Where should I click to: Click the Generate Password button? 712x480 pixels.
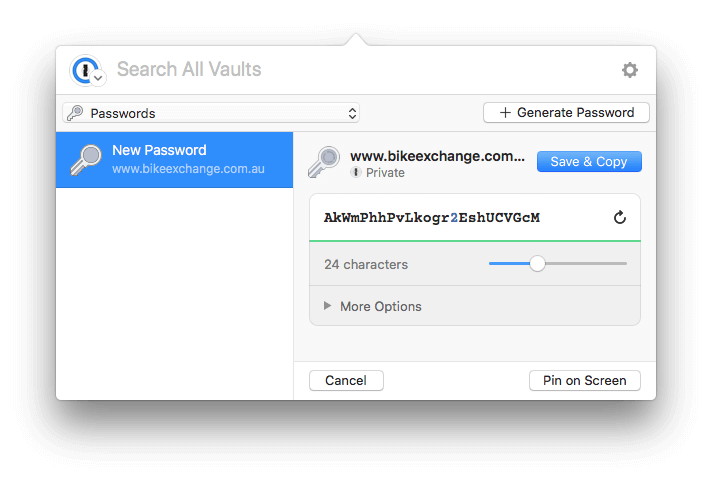566,113
